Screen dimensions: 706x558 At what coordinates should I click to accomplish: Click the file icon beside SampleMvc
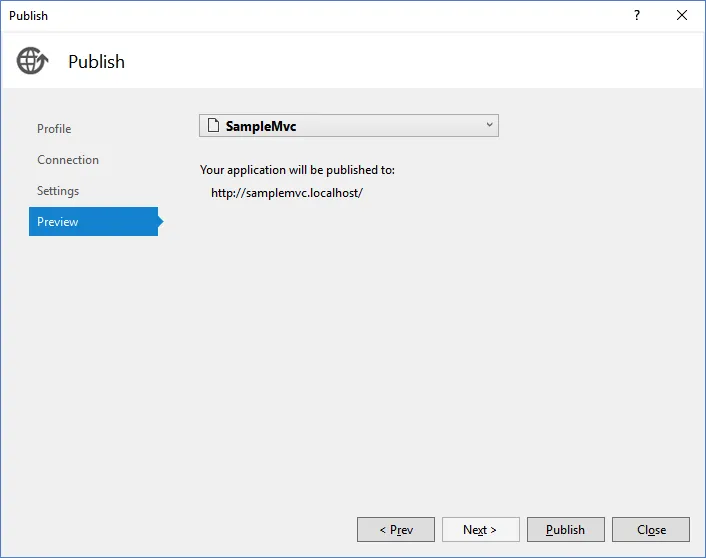point(213,126)
